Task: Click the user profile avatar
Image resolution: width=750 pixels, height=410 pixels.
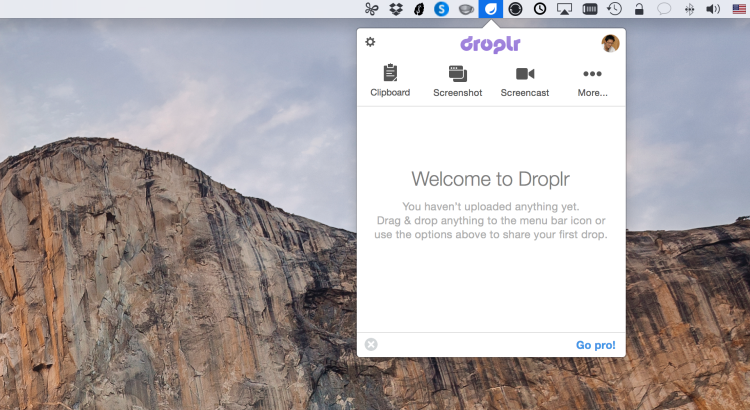Action: [x=610, y=44]
